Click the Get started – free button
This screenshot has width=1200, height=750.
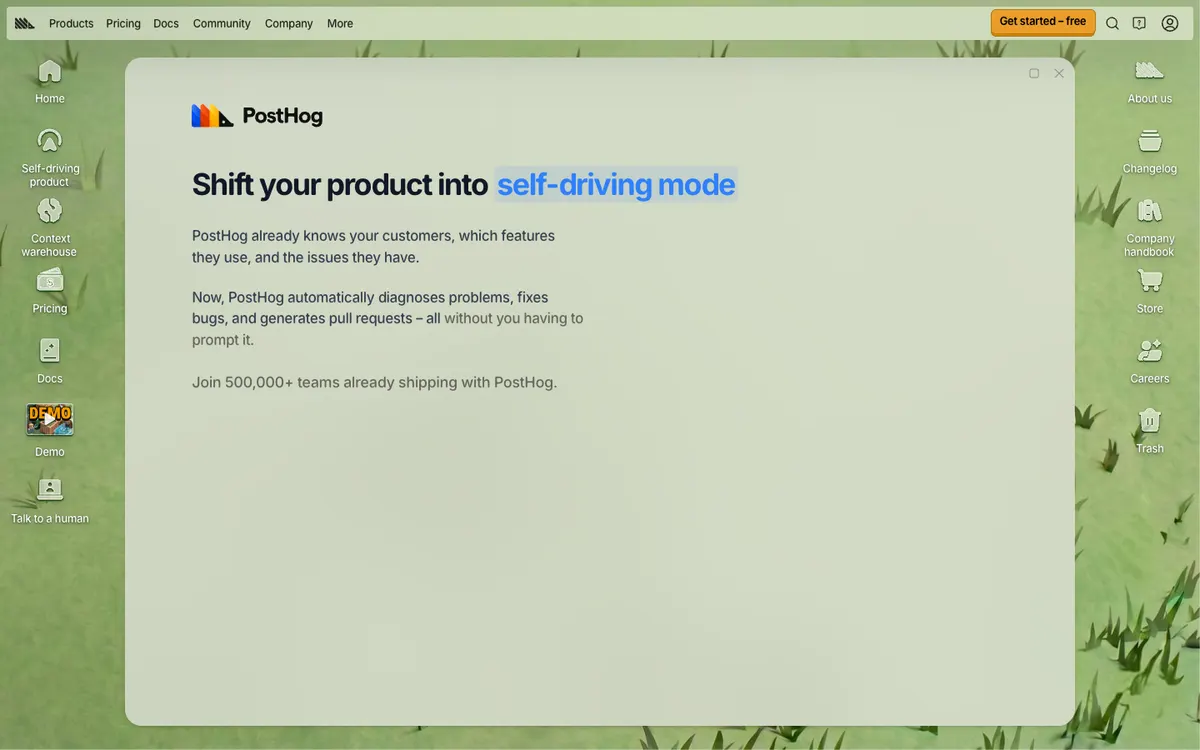tap(1043, 22)
